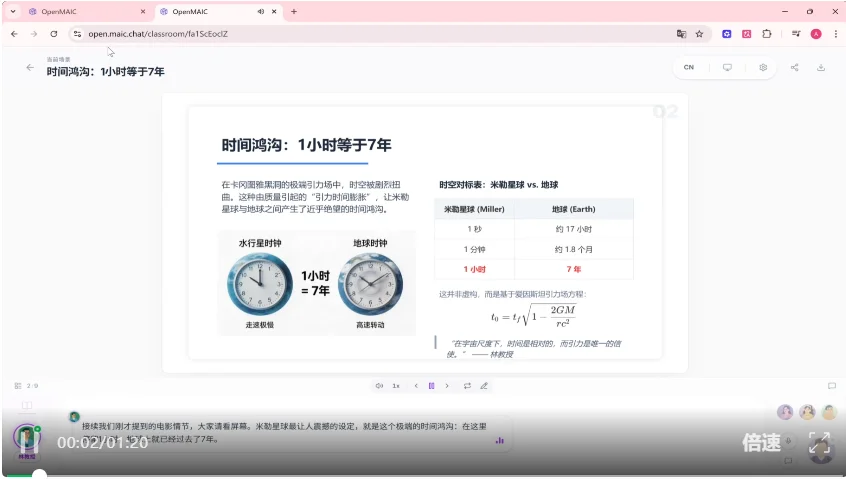Open the blue extension icon in the toolbar
Viewport: 846px width, 479px height.
click(x=727, y=33)
